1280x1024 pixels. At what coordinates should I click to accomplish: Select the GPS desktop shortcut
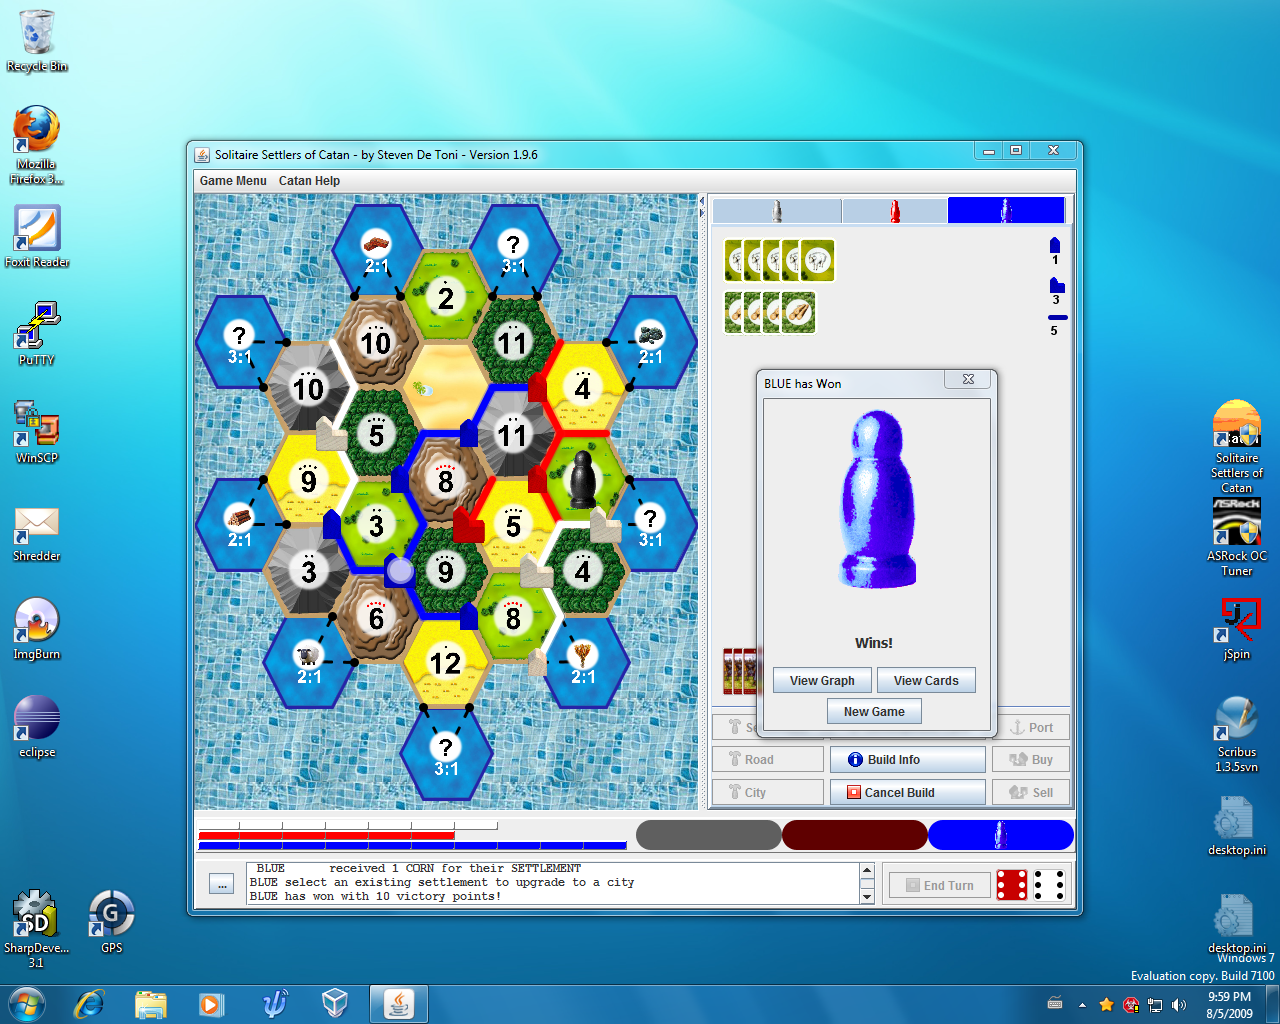pyautogui.click(x=111, y=920)
